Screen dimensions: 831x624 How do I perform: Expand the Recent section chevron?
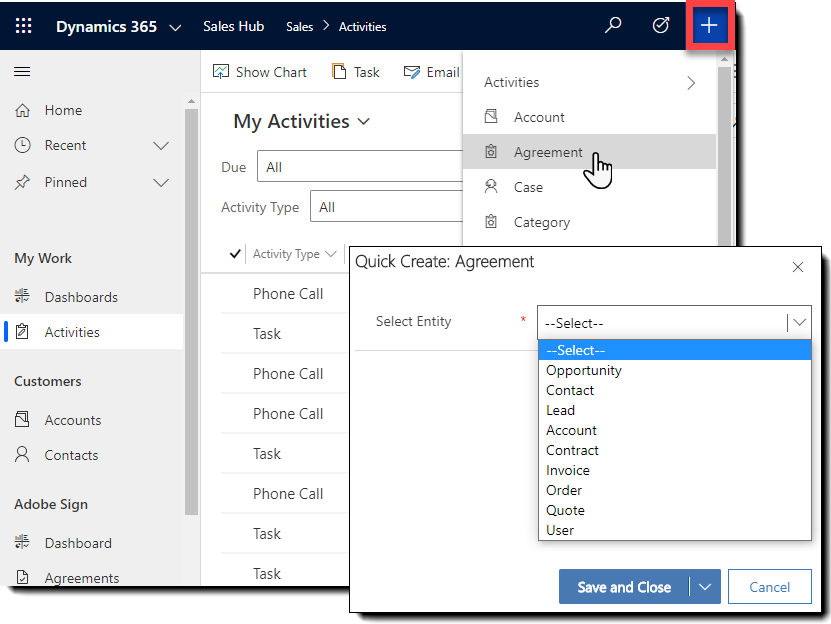pos(161,146)
